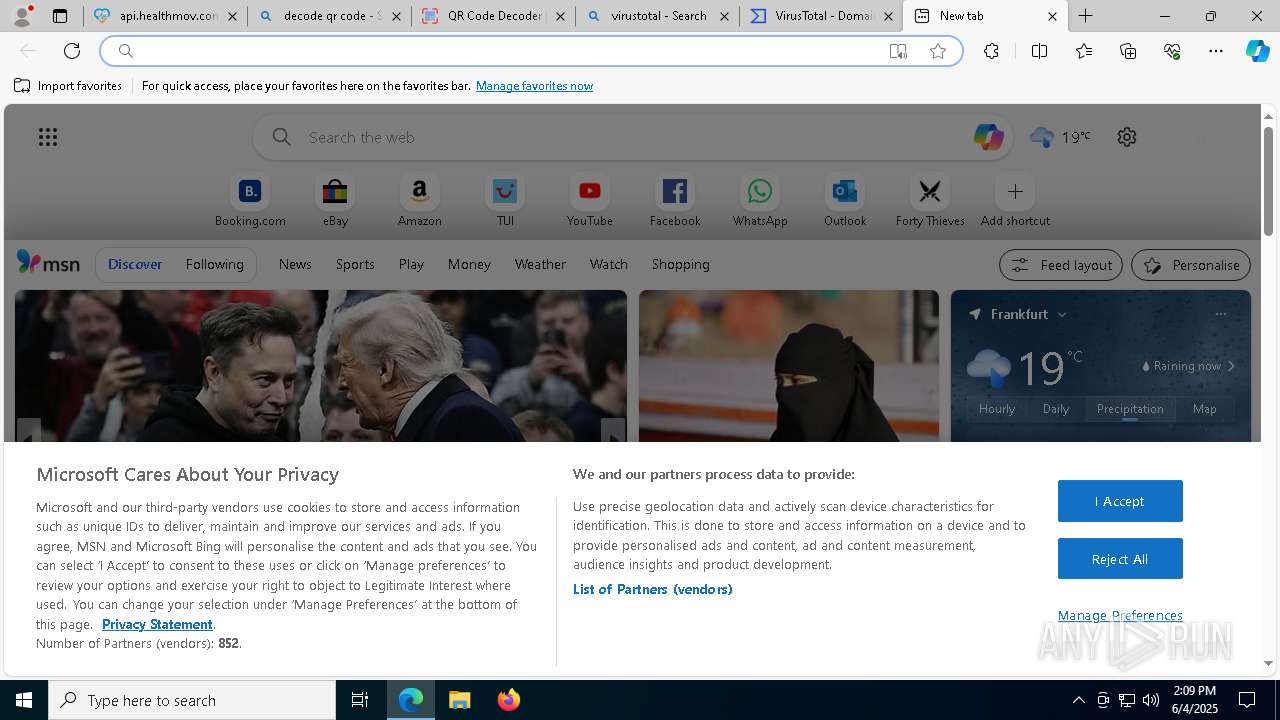Click Add shortcut plus tile
Image resolution: width=1280 pixels, height=720 pixels.
pos(1015,200)
